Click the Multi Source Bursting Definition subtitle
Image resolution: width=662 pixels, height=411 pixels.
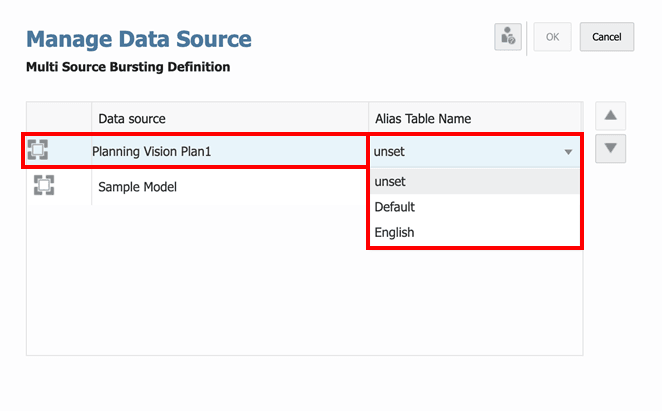pos(128,67)
